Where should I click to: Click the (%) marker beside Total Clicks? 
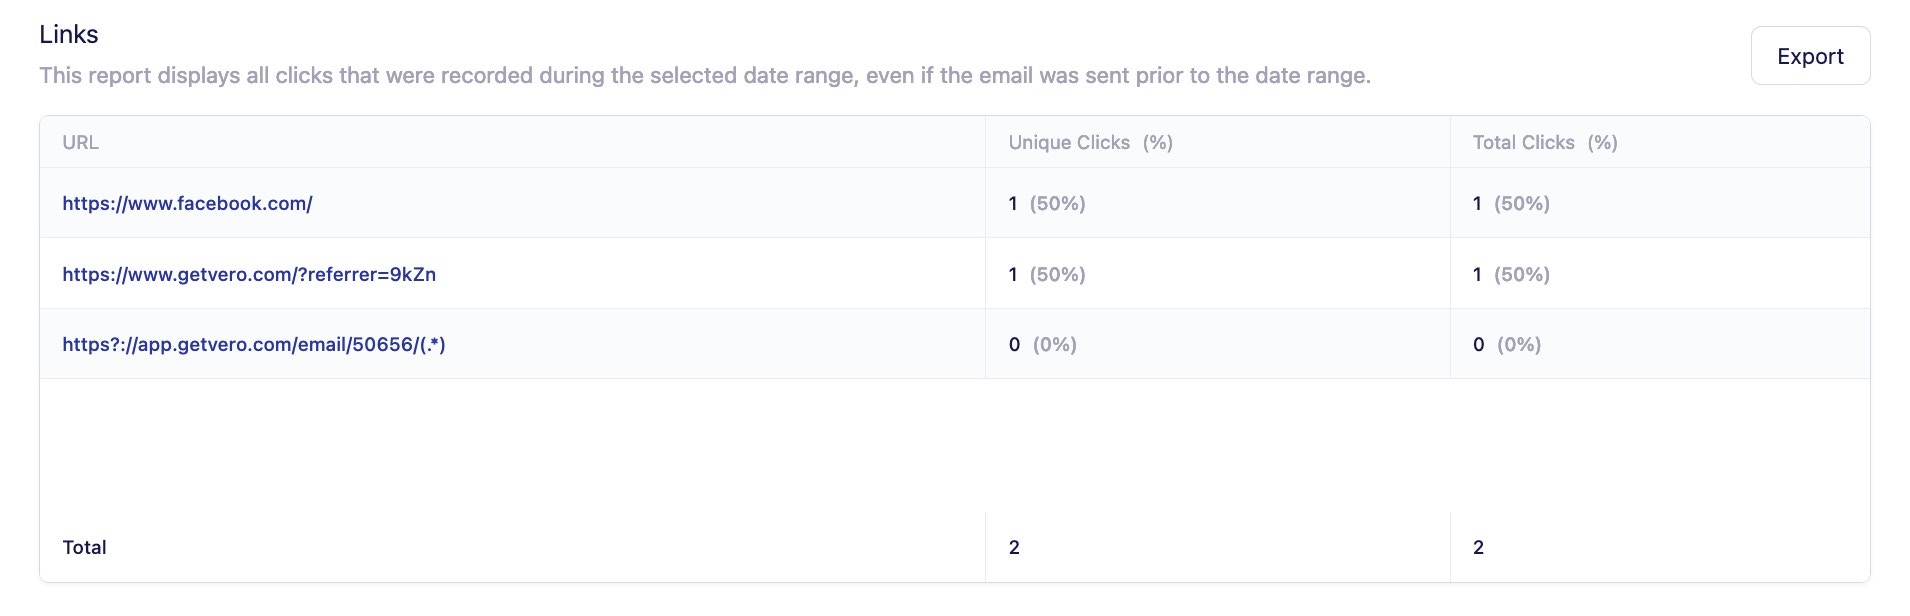(1602, 142)
